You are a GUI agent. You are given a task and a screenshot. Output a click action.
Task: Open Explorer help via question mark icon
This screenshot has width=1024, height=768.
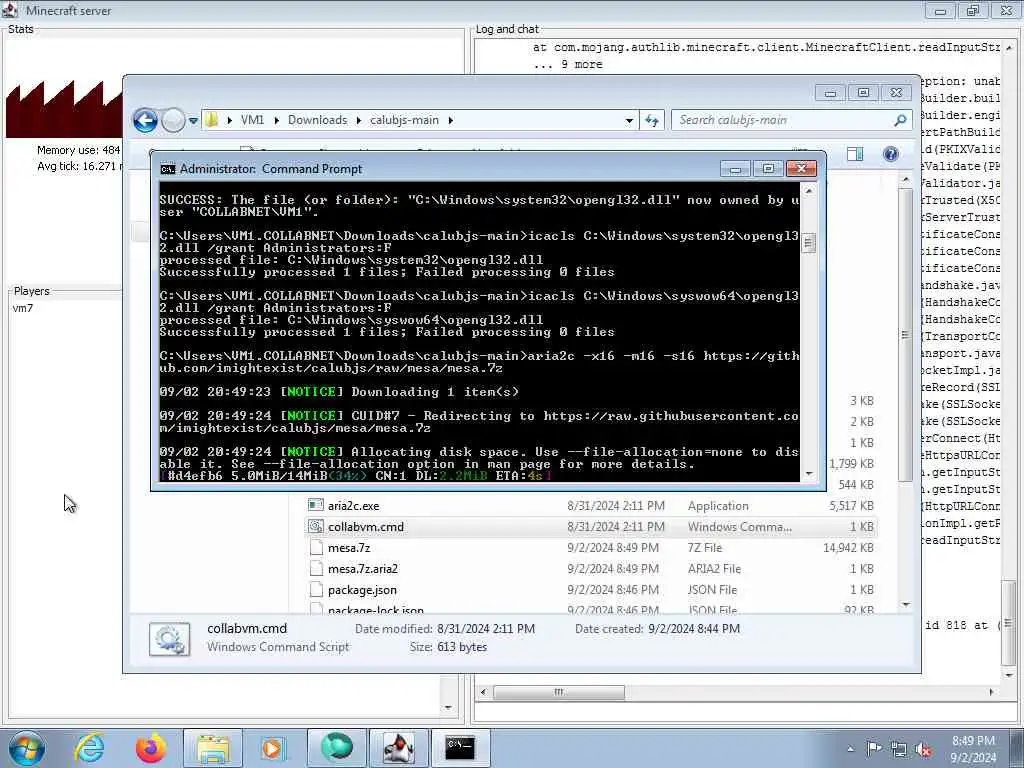coord(891,154)
